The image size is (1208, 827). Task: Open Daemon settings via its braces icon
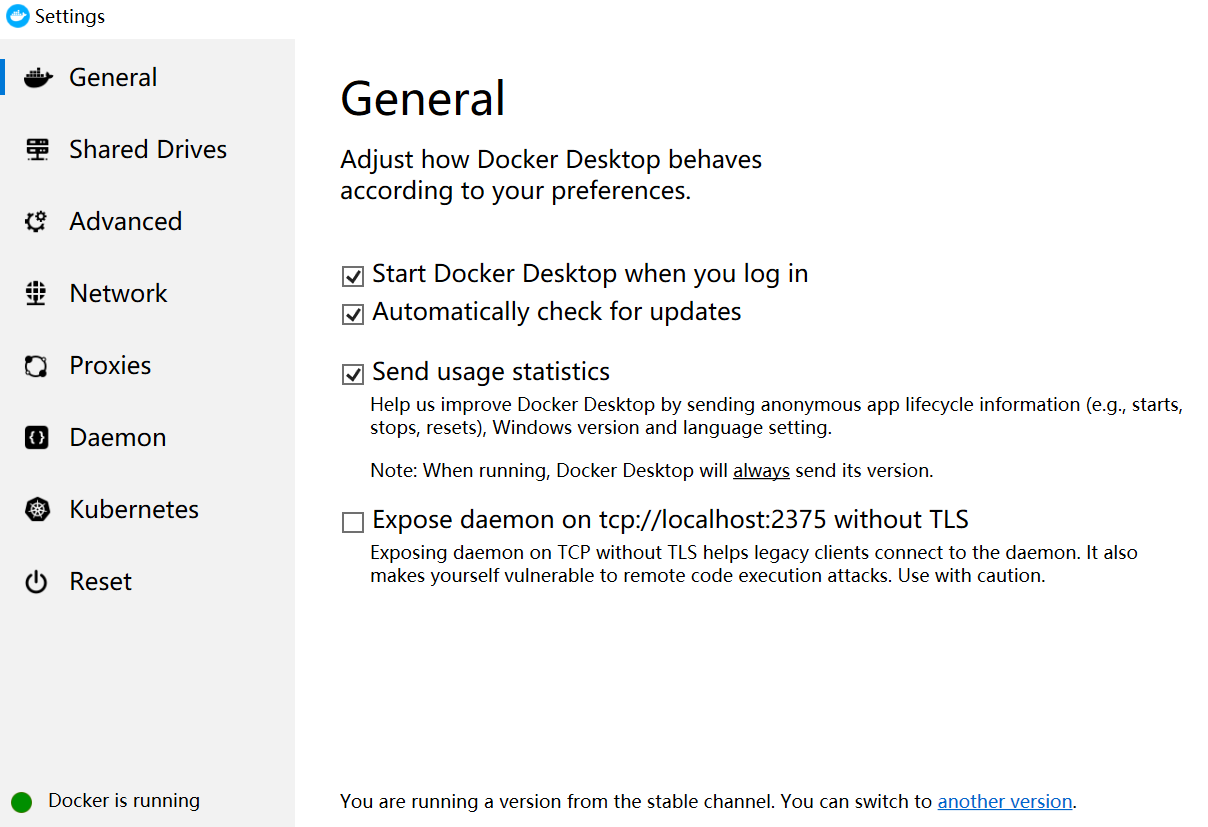[x=37, y=436]
